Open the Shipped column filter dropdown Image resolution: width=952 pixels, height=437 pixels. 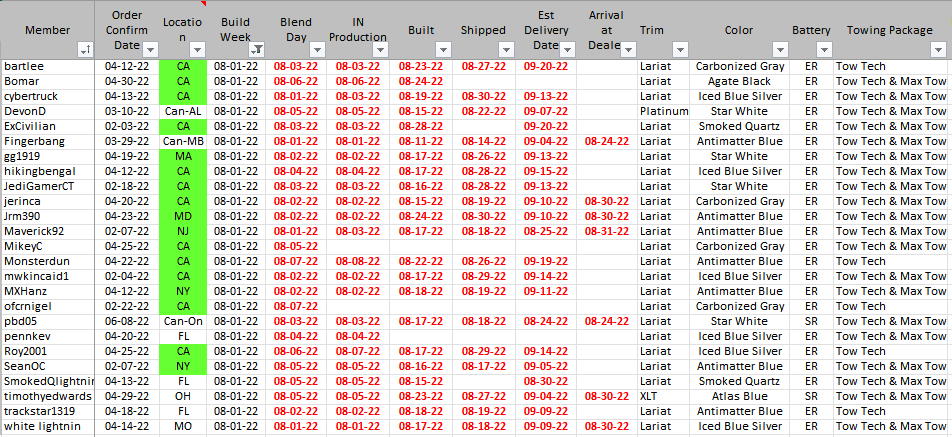tap(505, 48)
